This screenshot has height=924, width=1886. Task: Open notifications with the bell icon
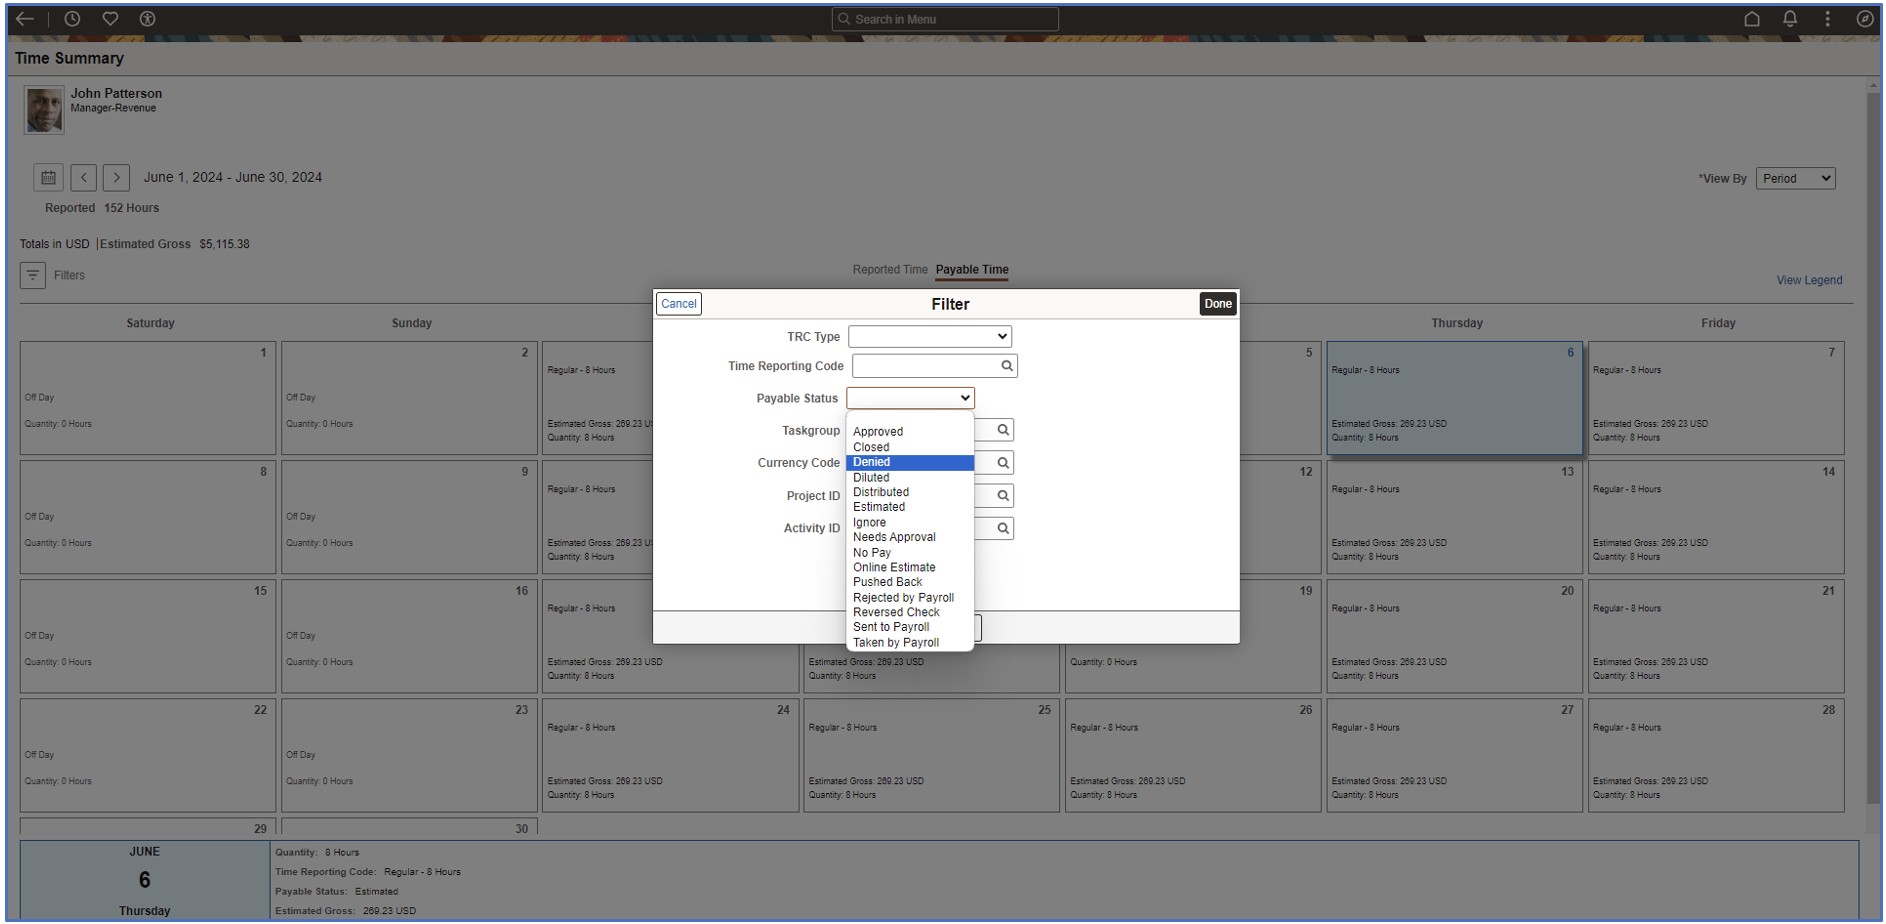coord(1790,18)
